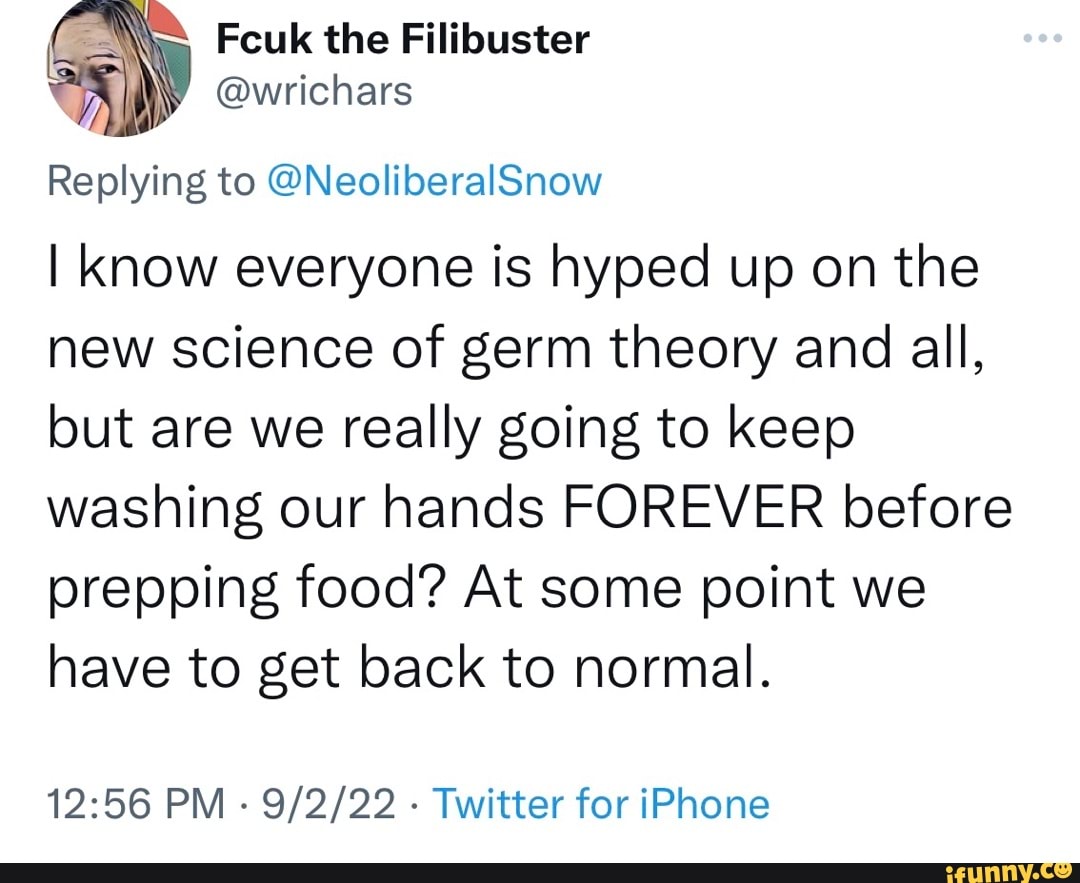1080x883 pixels.
Task: Click the display name Fcuk the Filibuster
Action: tap(401, 39)
